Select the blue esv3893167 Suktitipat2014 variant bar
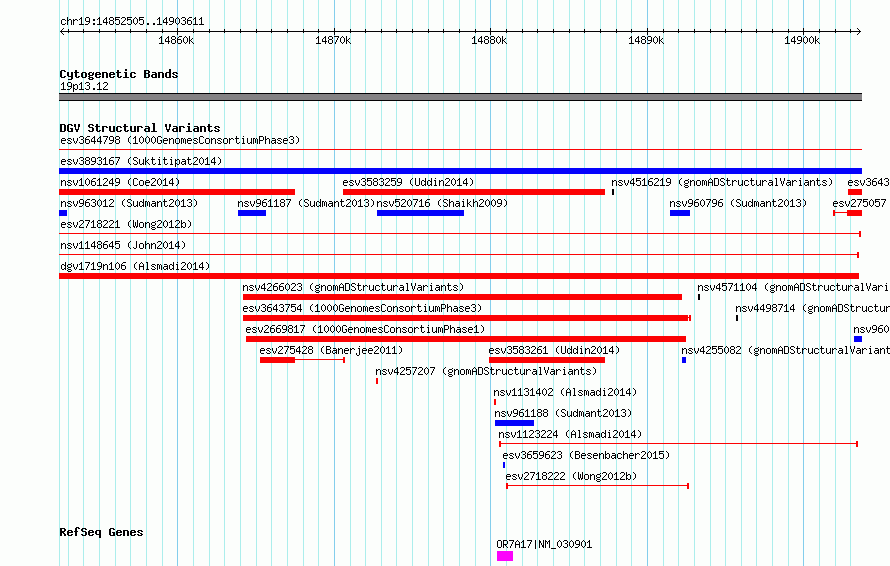Viewport: 890px width, 566px height. pos(460,171)
